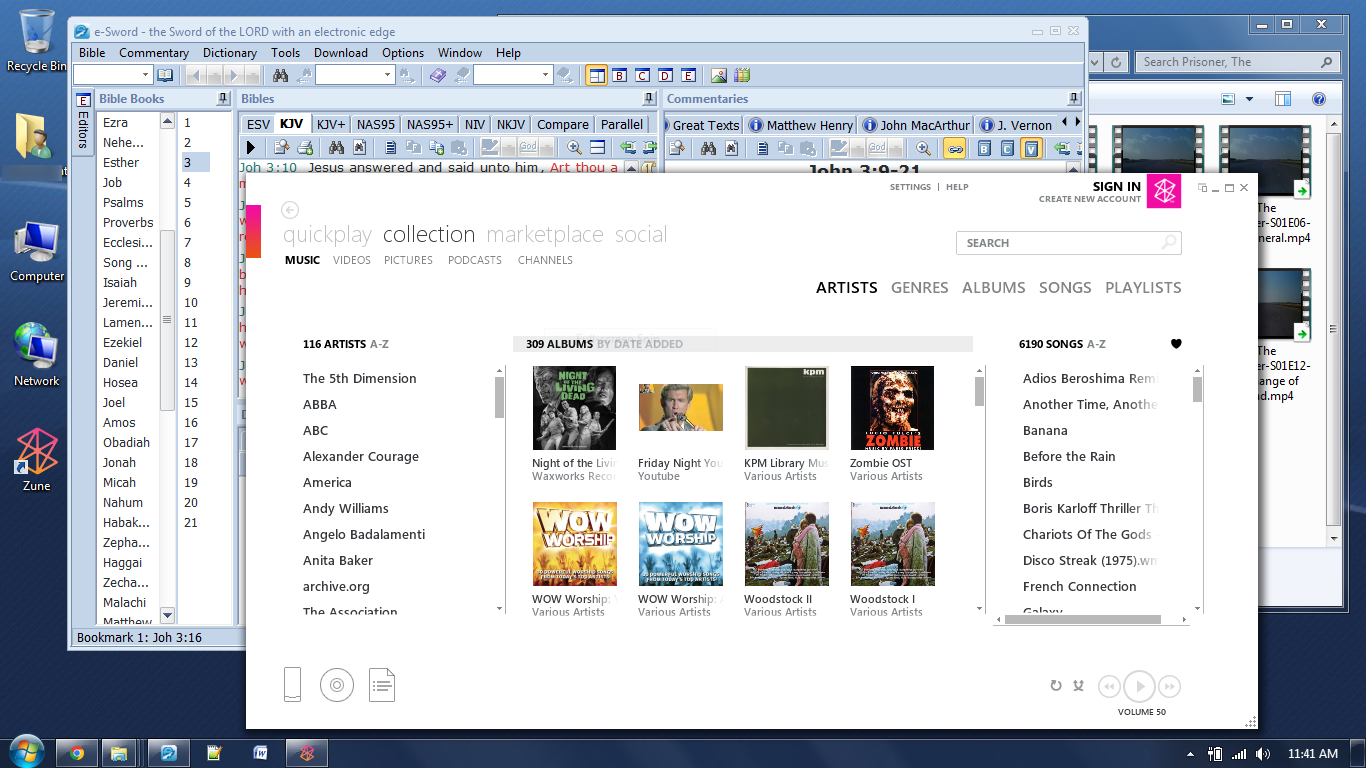
Task: Switch to the Matthew Henry commentary tab
Action: coord(802,125)
